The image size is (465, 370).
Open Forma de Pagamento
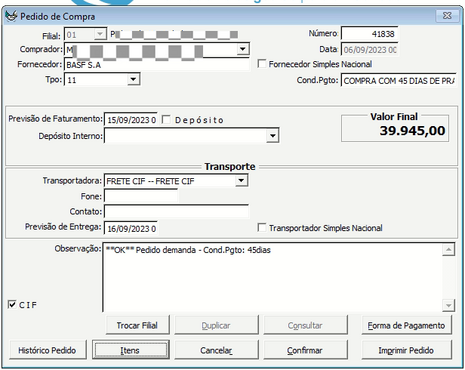pos(406,325)
